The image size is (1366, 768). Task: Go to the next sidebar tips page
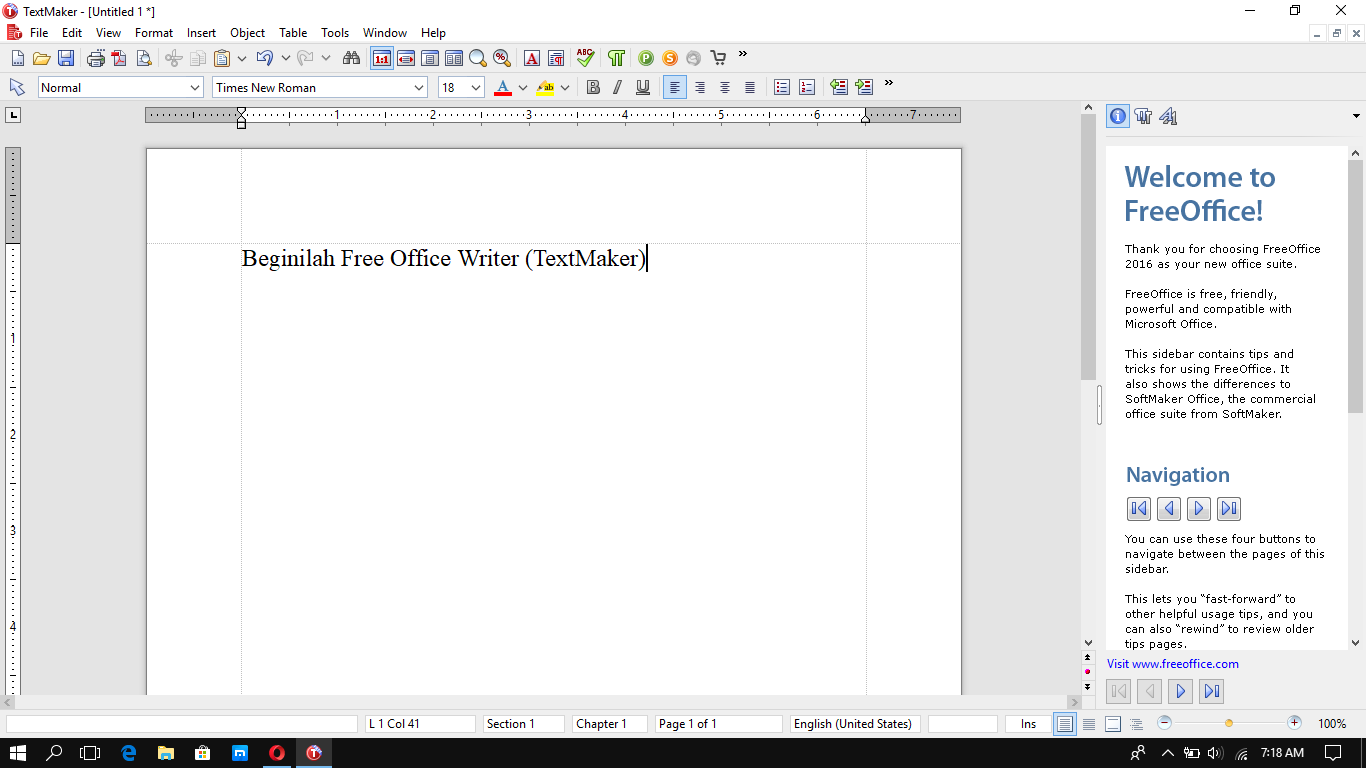click(1181, 691)
